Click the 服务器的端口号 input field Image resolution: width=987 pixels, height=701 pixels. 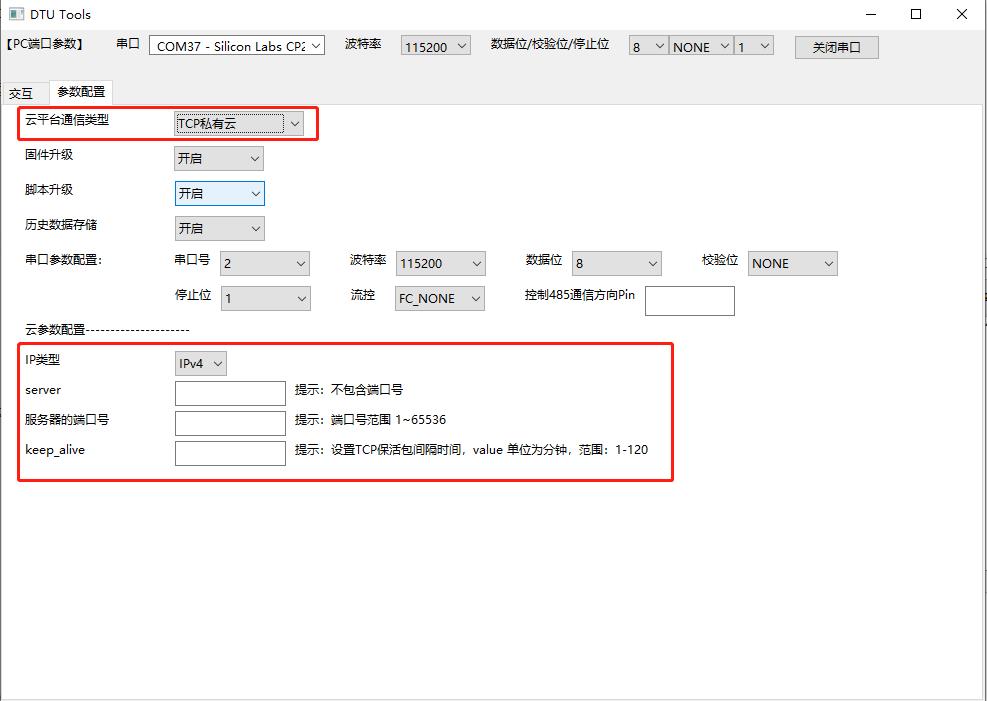230,423
